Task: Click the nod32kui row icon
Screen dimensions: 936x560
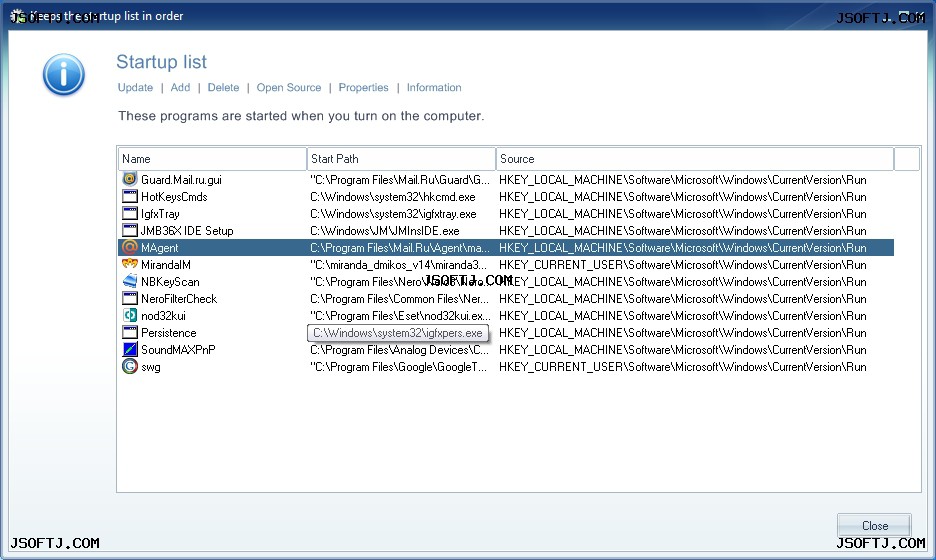Action: pyautogui.click(x=130, y=315)
